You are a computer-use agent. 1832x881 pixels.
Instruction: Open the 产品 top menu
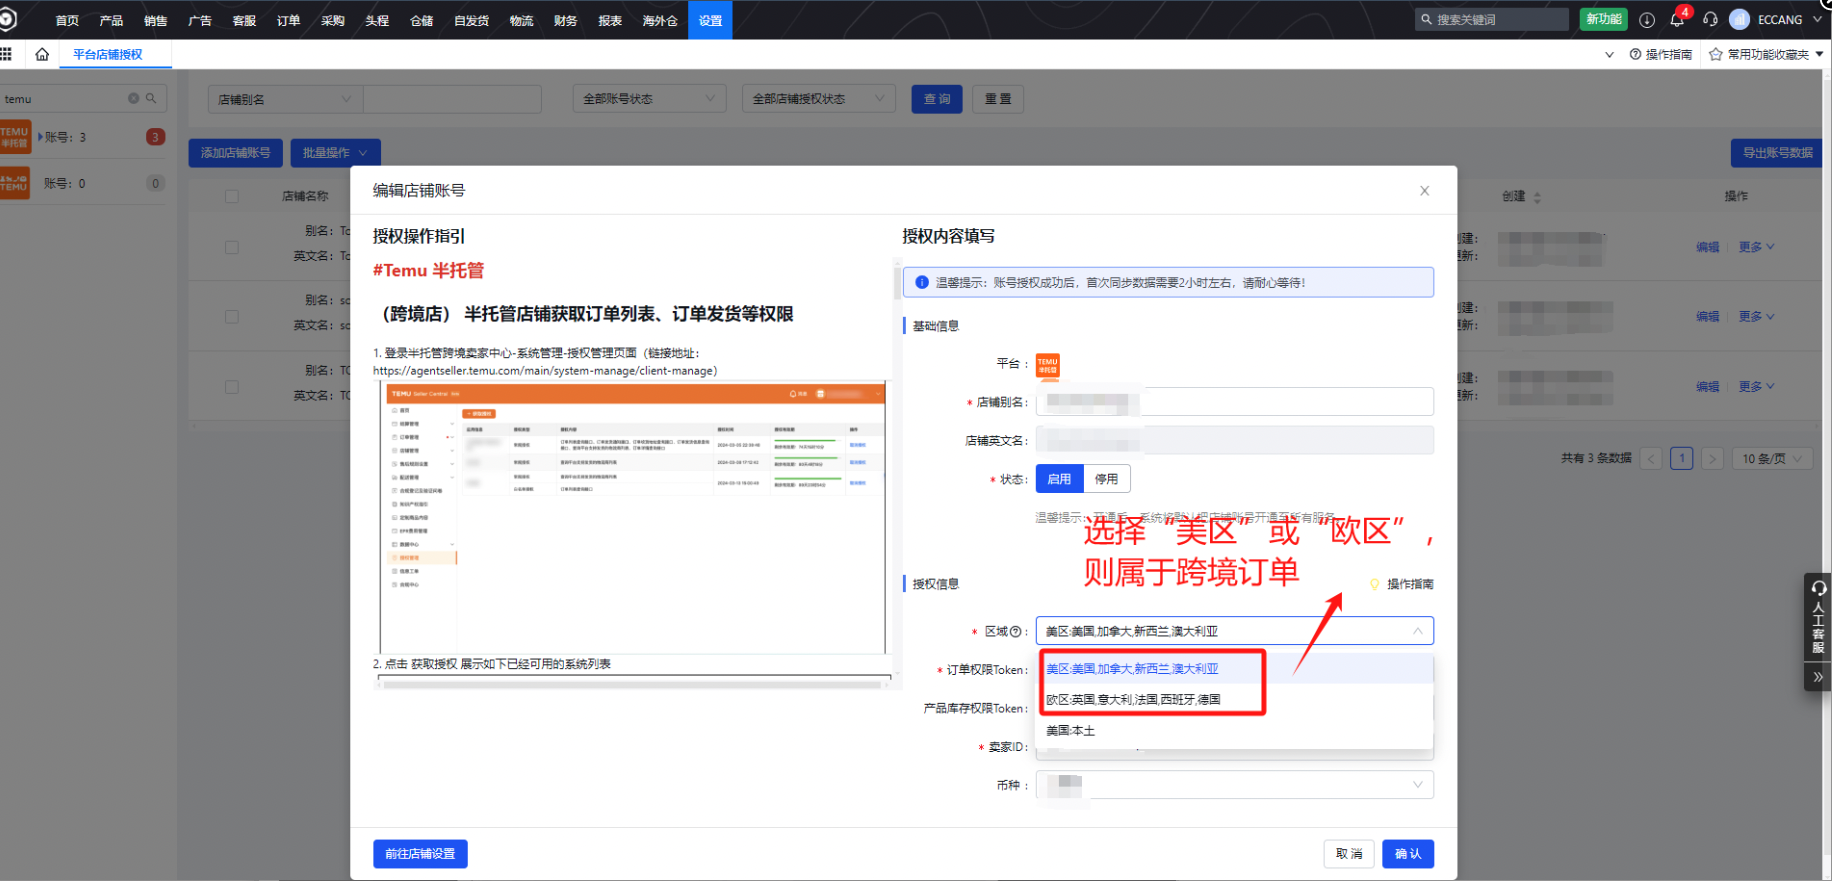(111, 20)
